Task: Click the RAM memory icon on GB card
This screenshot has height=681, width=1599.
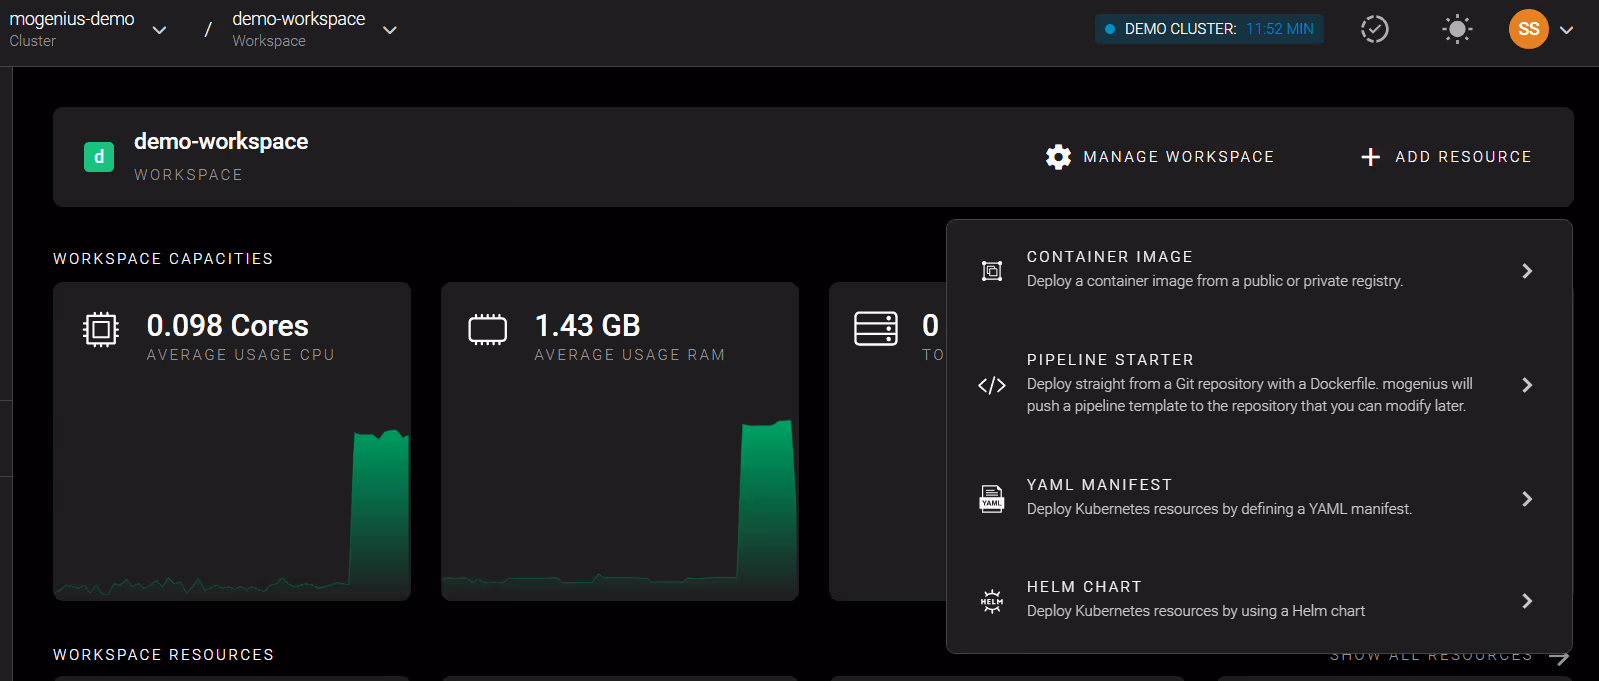Action: pos(488,329)
